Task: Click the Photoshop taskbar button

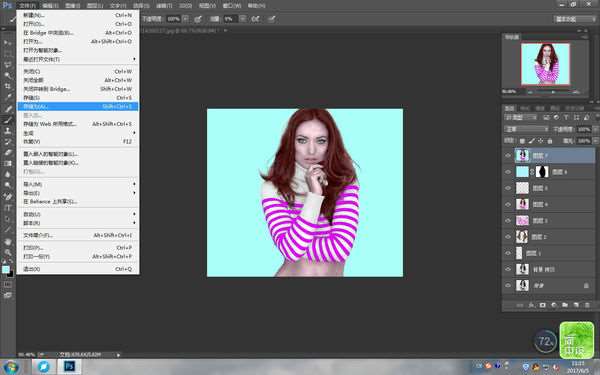Action: coord(69,367)
